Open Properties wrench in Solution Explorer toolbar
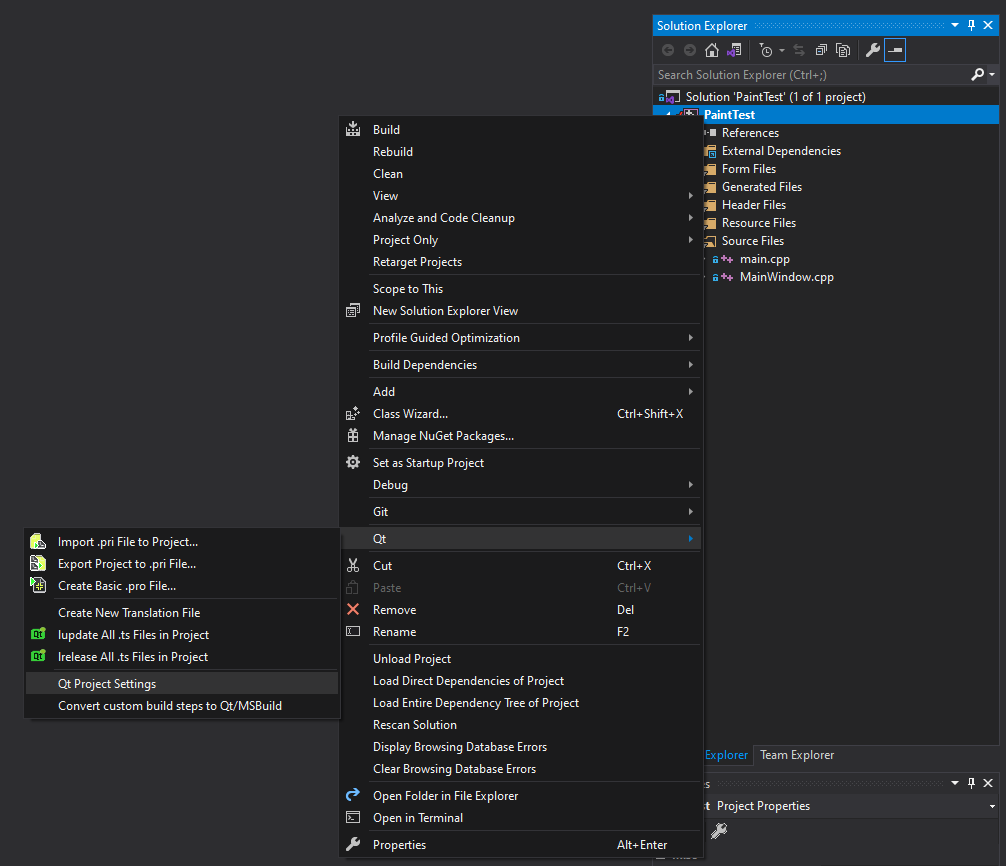The height and width of the screenshot is (866, 1006). coord(873,50)
